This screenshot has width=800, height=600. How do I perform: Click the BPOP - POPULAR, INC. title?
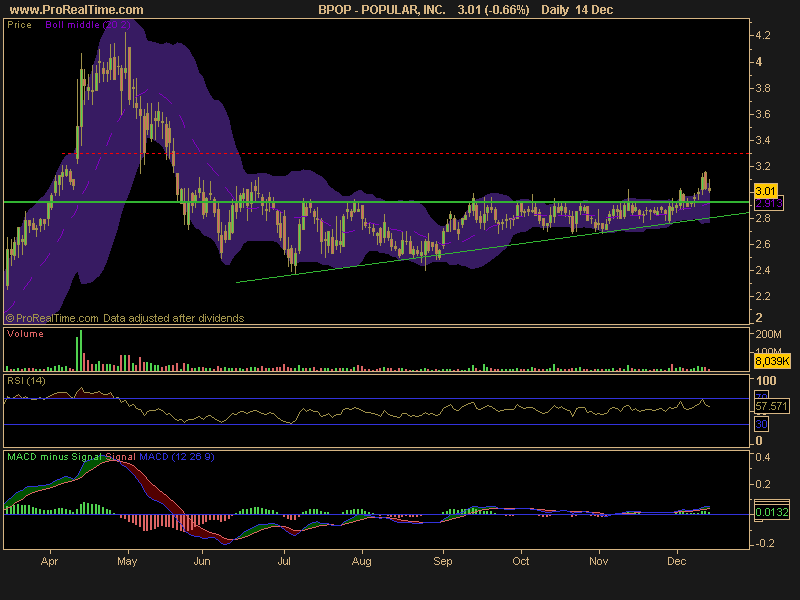382,10
